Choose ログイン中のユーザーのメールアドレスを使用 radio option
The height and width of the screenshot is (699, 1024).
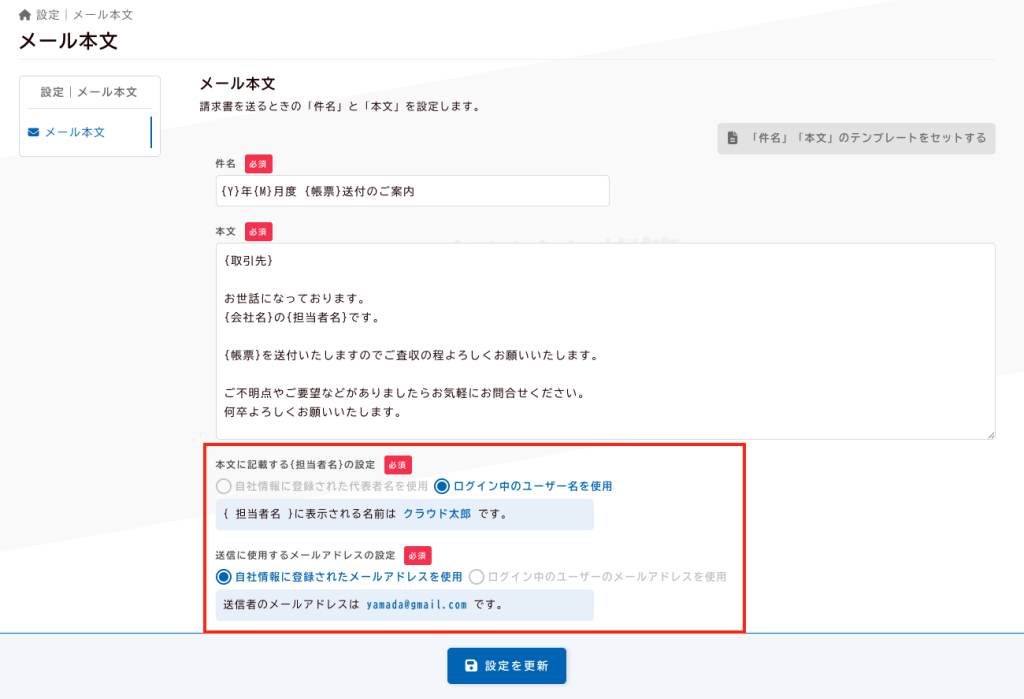coord(476,577)
